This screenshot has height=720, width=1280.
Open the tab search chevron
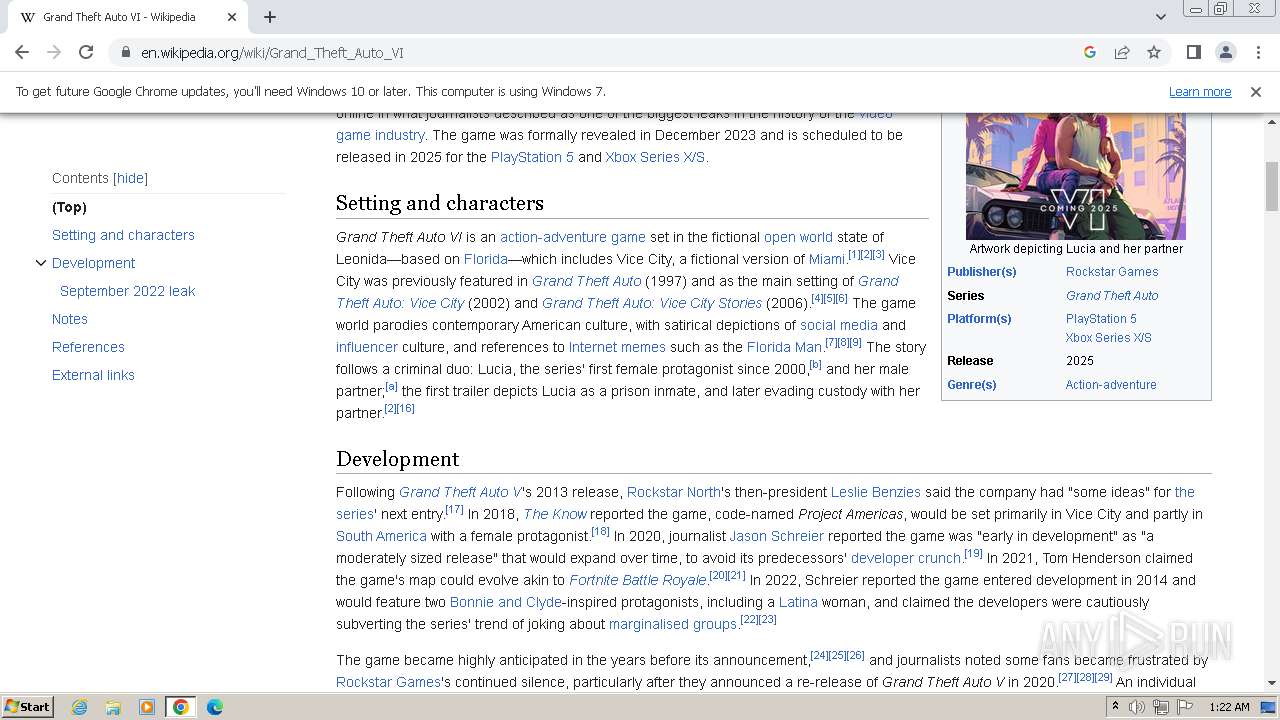click(1160, 17)
